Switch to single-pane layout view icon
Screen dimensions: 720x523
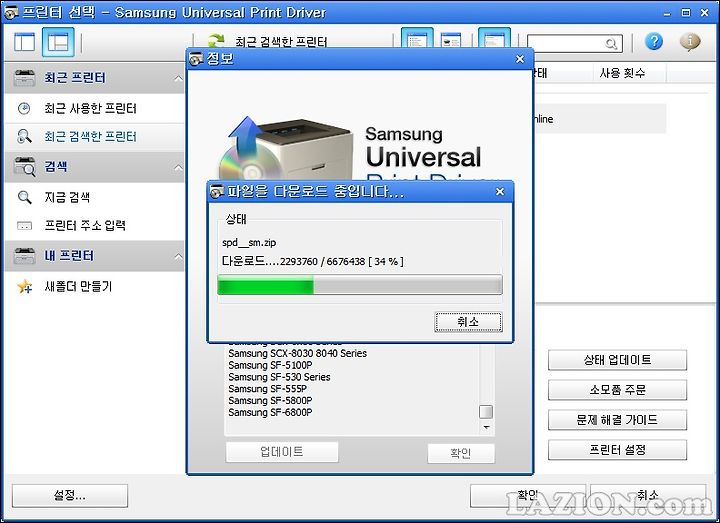click(x=24, y=42)
